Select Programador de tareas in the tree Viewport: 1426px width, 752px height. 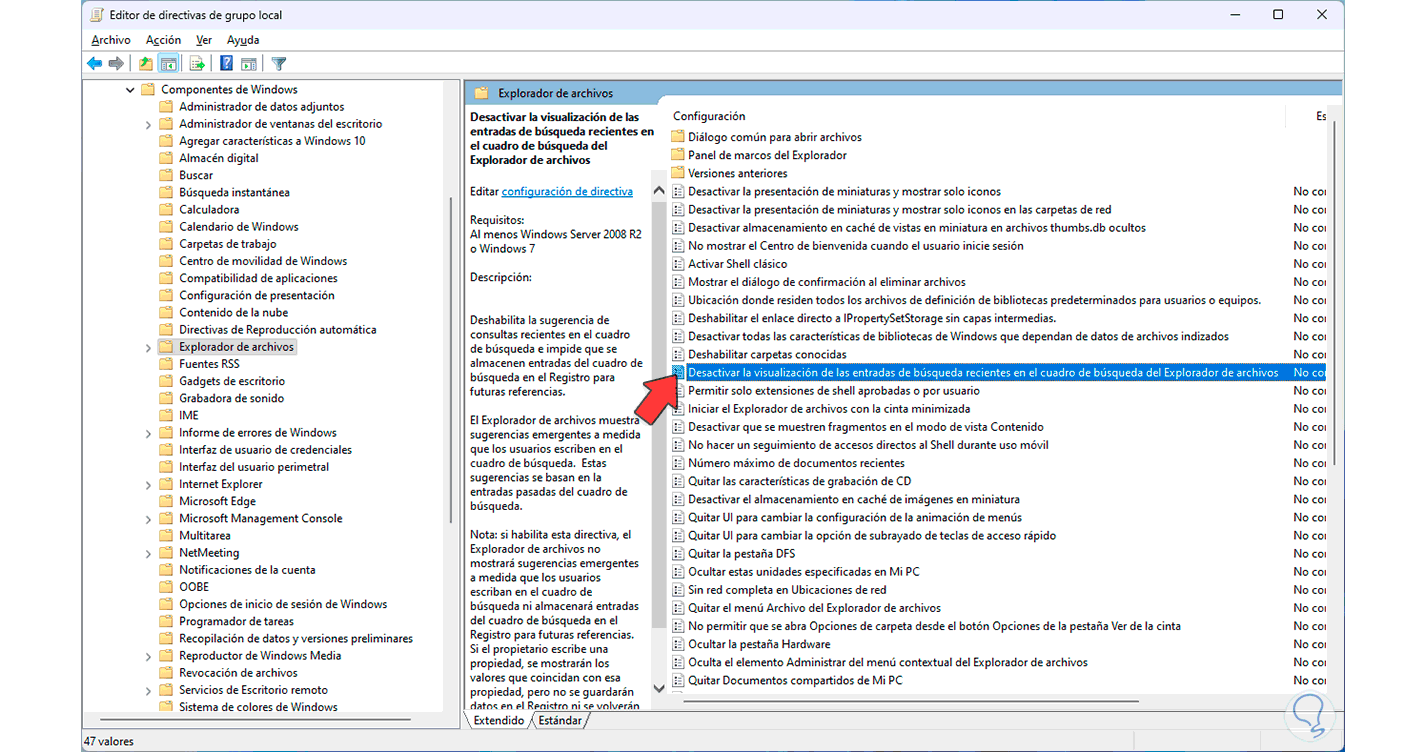pos(236,621)
